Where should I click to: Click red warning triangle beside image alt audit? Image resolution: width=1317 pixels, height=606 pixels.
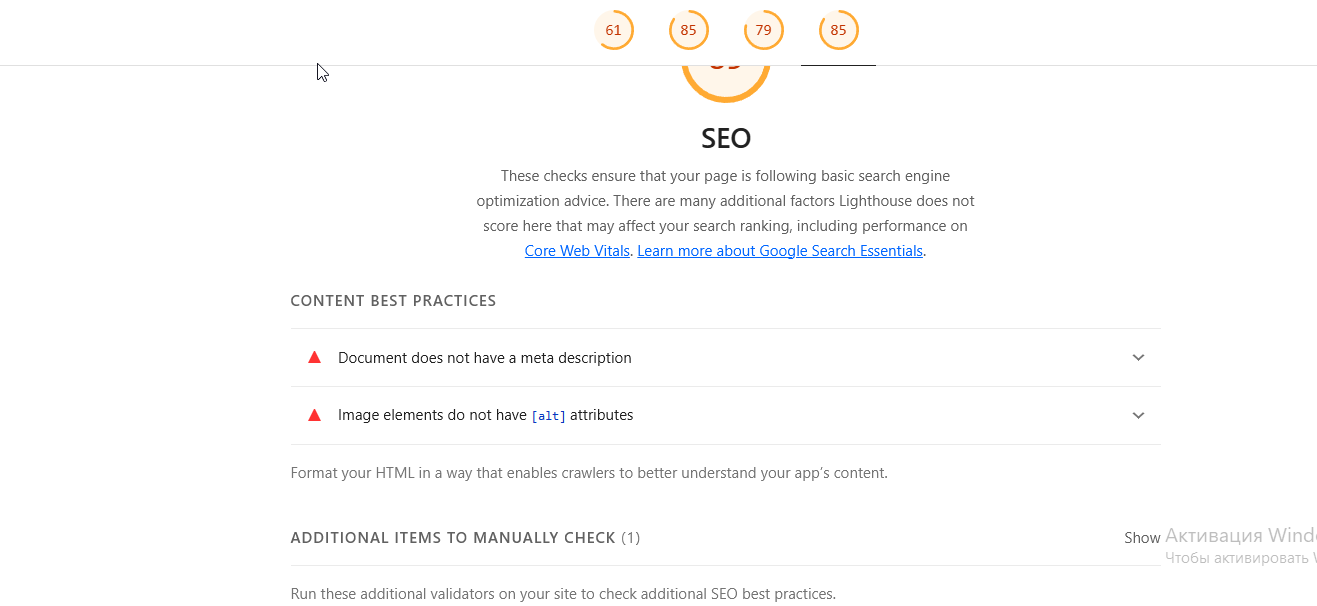(314, 415)
